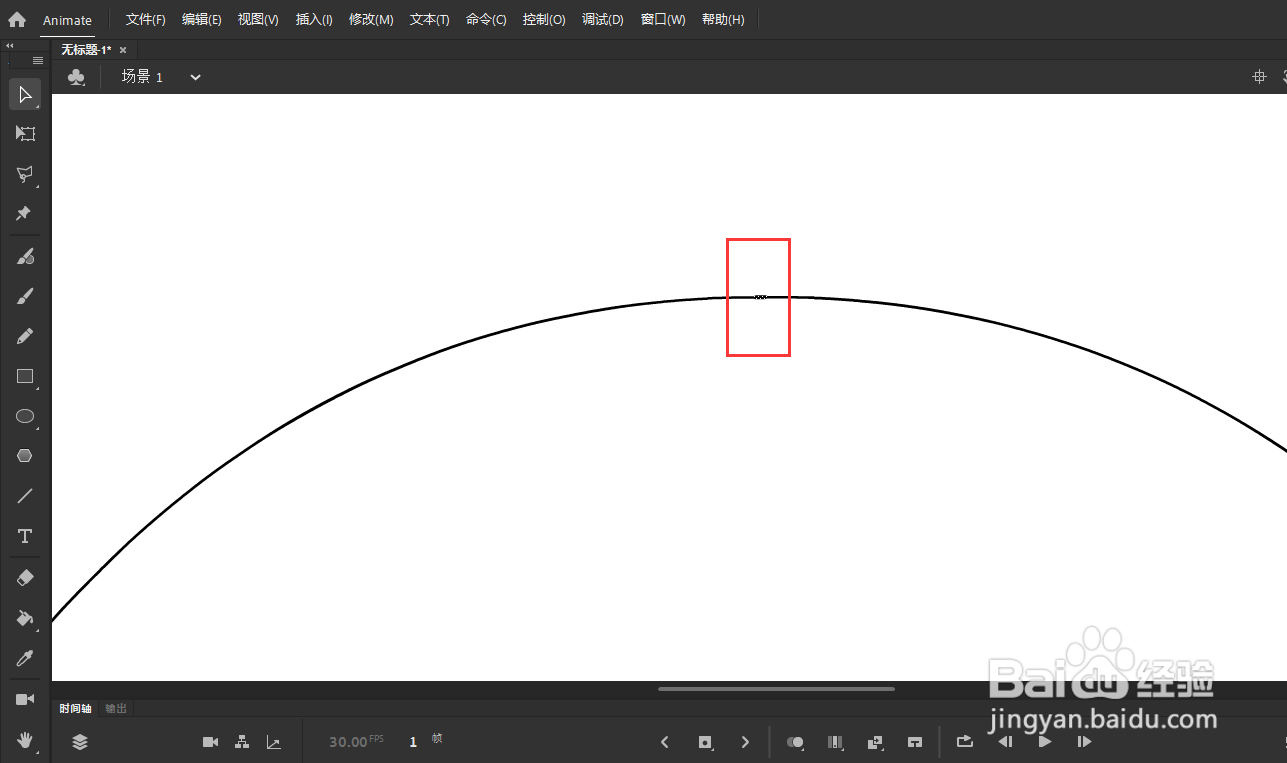Go to the Home screen icon
This screenshot has height=763, width=1287.
17,19
